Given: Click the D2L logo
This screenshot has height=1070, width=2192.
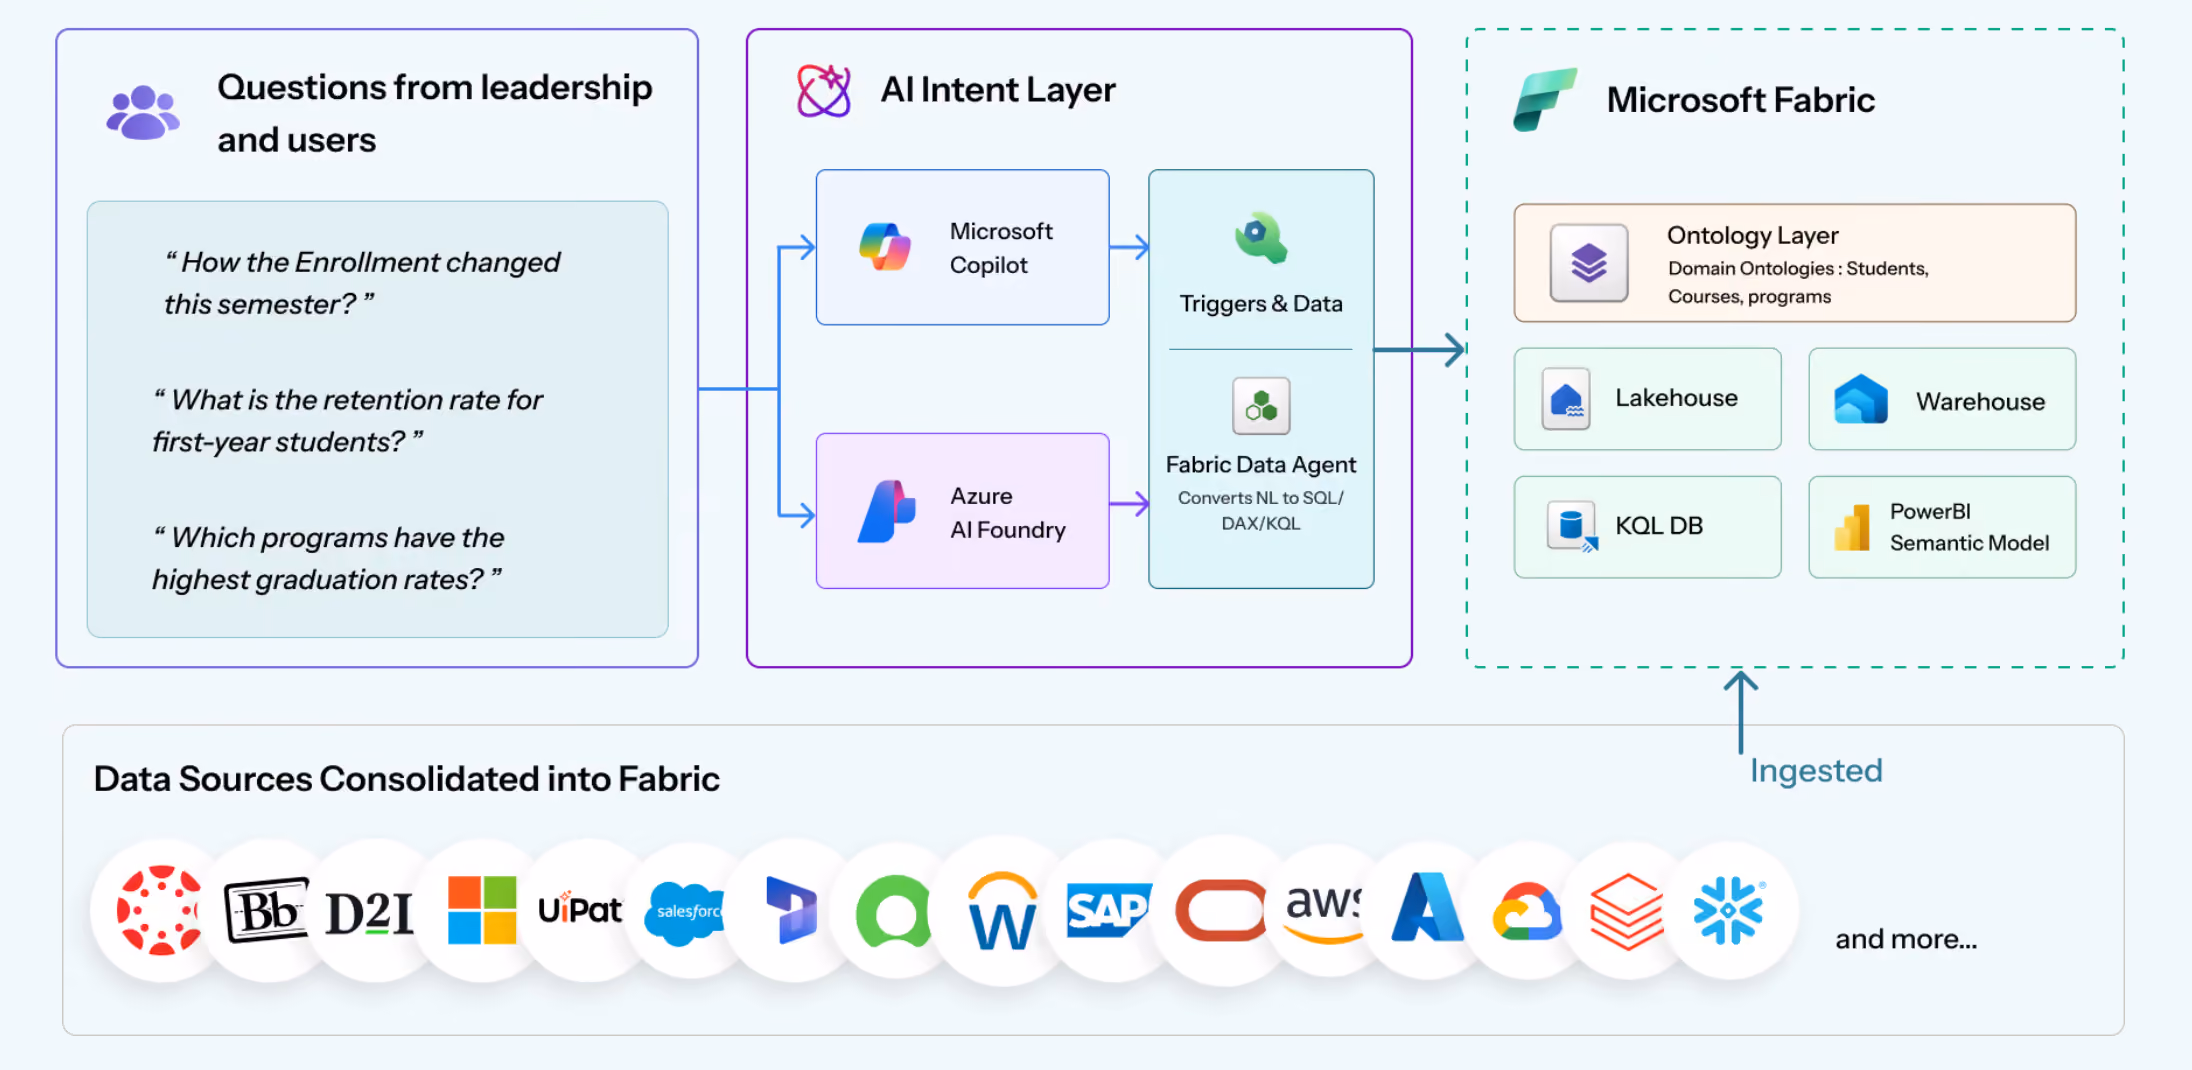Looking at the screenshot, I should click(x=370, y=912).
